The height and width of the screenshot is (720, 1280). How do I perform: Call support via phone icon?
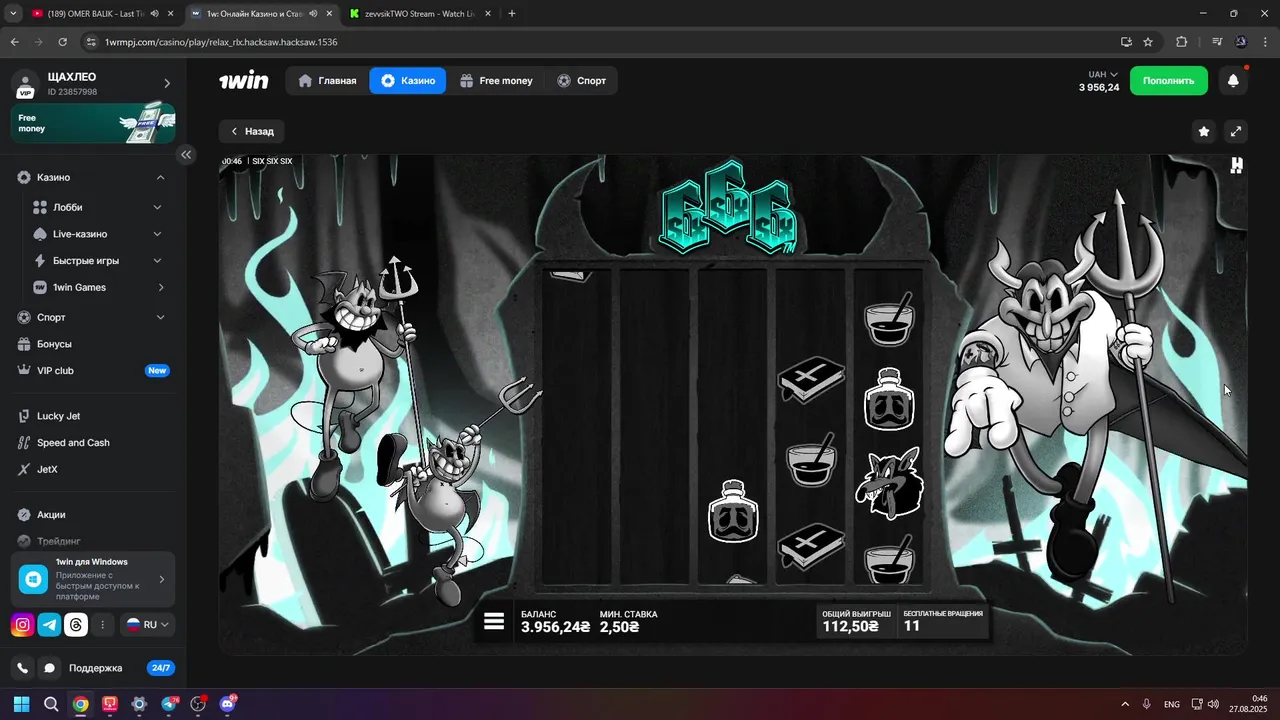tap(22, 668)
